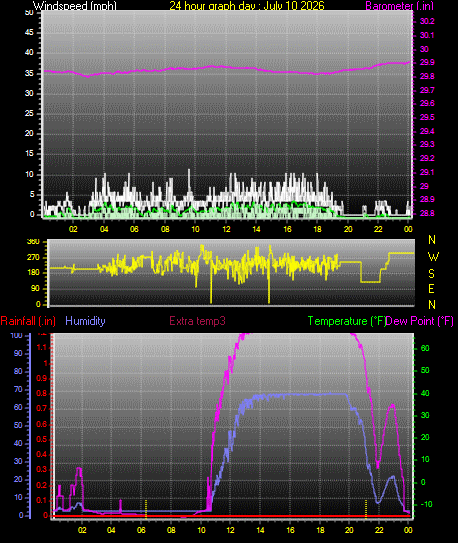Click rainfall scale value 0.8
Image resolution: width=458 pixels, height=543 pixels.
pyautogui.click(x=42, y=393)
